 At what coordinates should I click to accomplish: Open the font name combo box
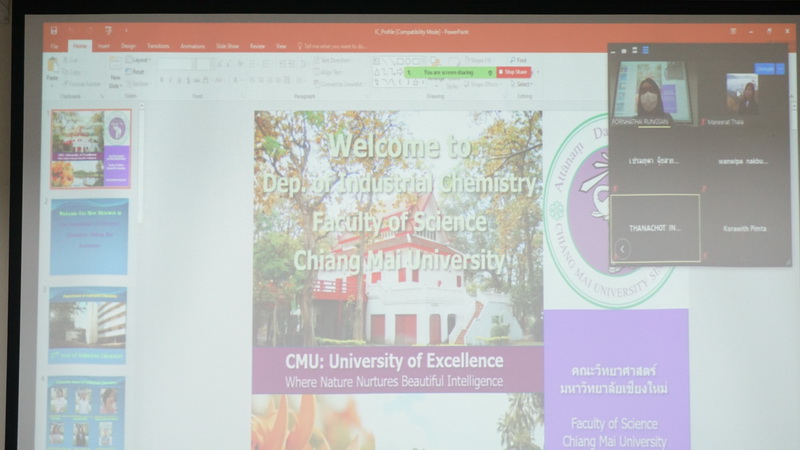point(177,63)
